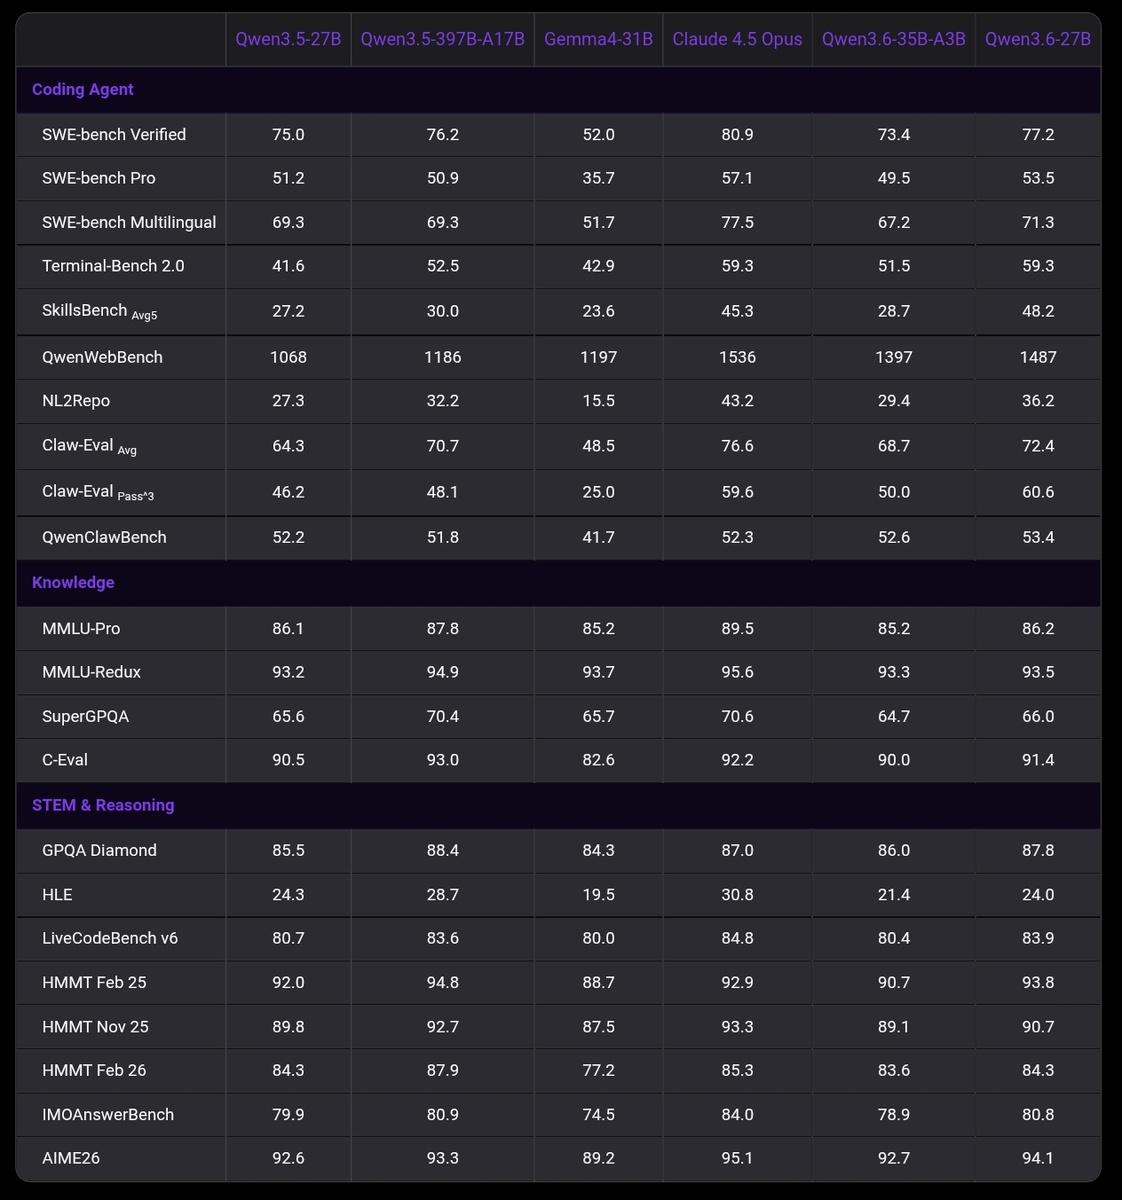This screenshot has width=1122, height=1200.
Task: Select 93.0 in the C-Eval row
Action: (x=442, y=760)
